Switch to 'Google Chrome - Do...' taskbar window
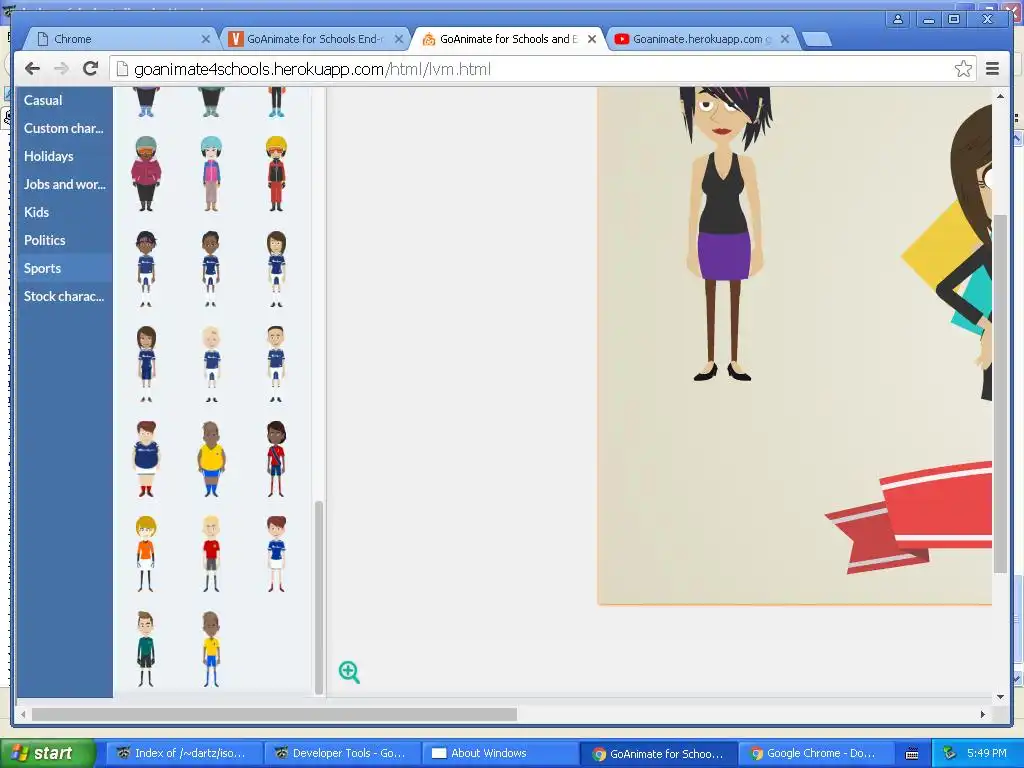Image resolution: width=1024 pixels, height=768 pixels. [x=816, y=754]
